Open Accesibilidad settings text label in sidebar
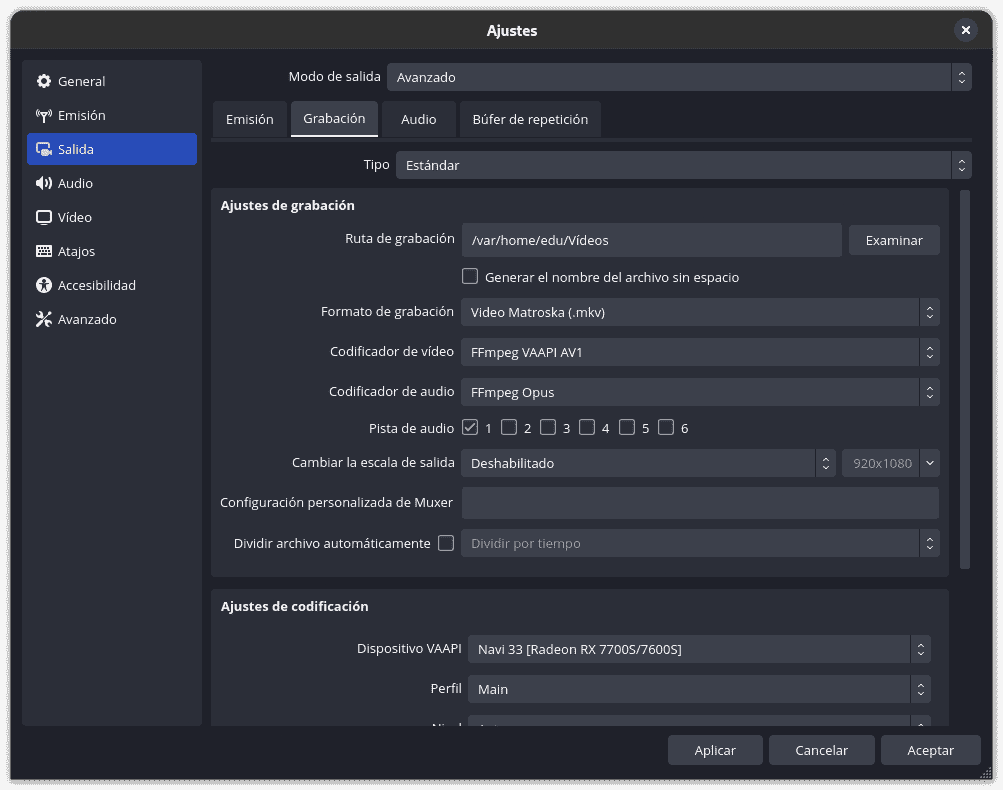Viewport: 1003px width, 790px height. tap(97, 285)
